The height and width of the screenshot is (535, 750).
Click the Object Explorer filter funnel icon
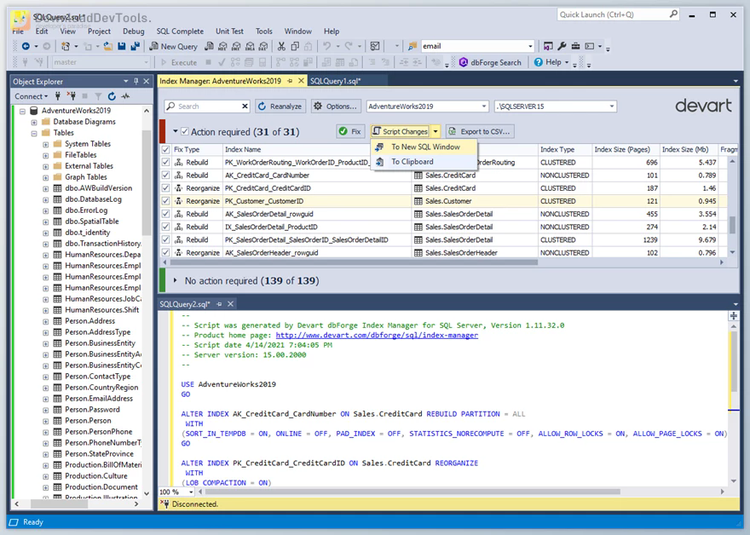point(98,96)
